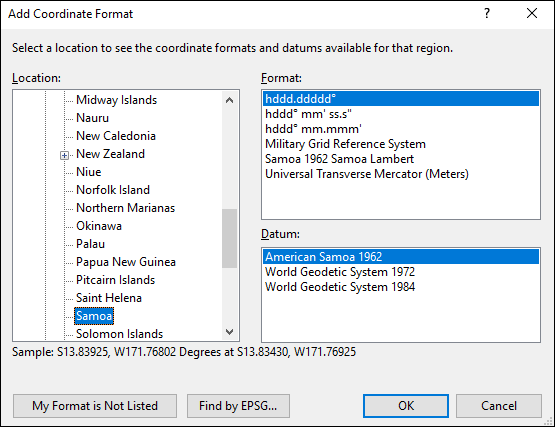Select the hddd° mm.mmm' format
This screenshot has height=427, width=555.
click(x=401, y=129)
